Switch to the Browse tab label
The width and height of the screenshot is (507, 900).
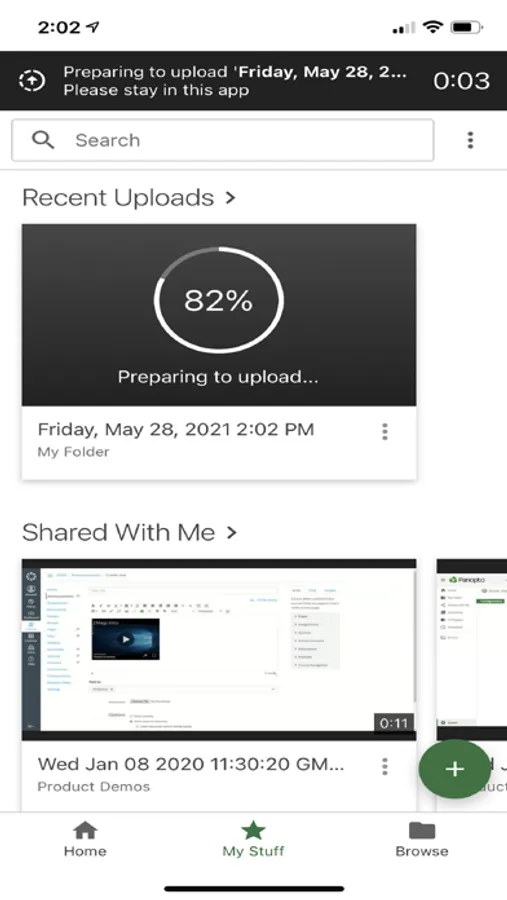point(422,851)
